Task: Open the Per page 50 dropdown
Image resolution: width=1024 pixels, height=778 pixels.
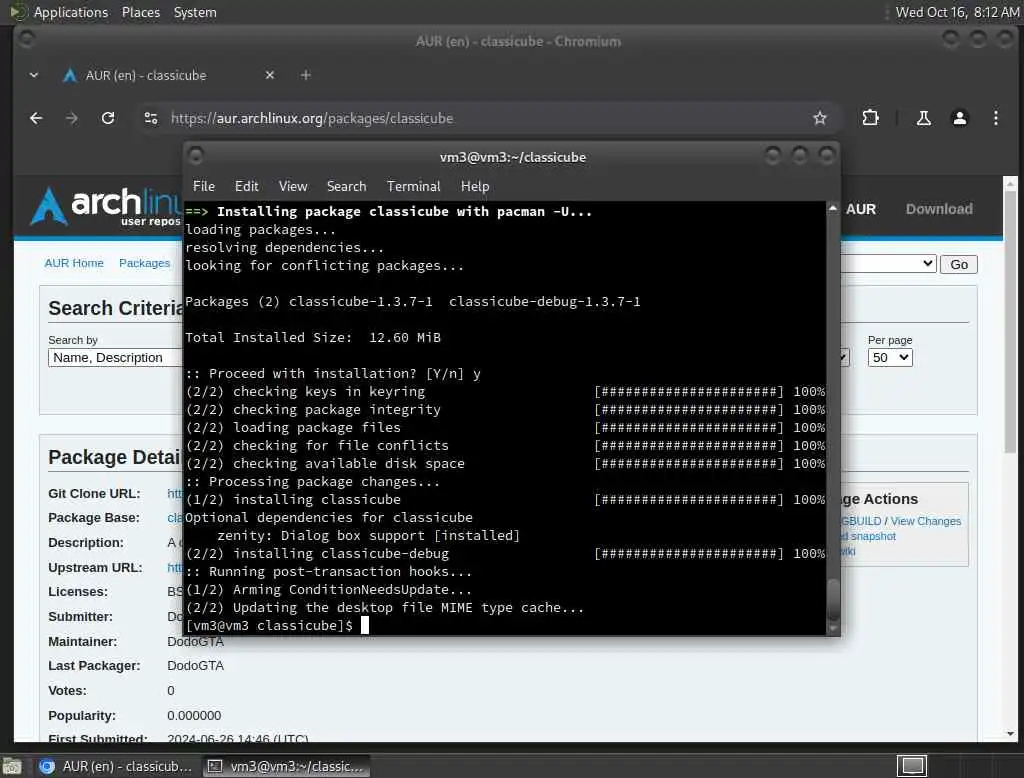Action: (x=889, y=358)
